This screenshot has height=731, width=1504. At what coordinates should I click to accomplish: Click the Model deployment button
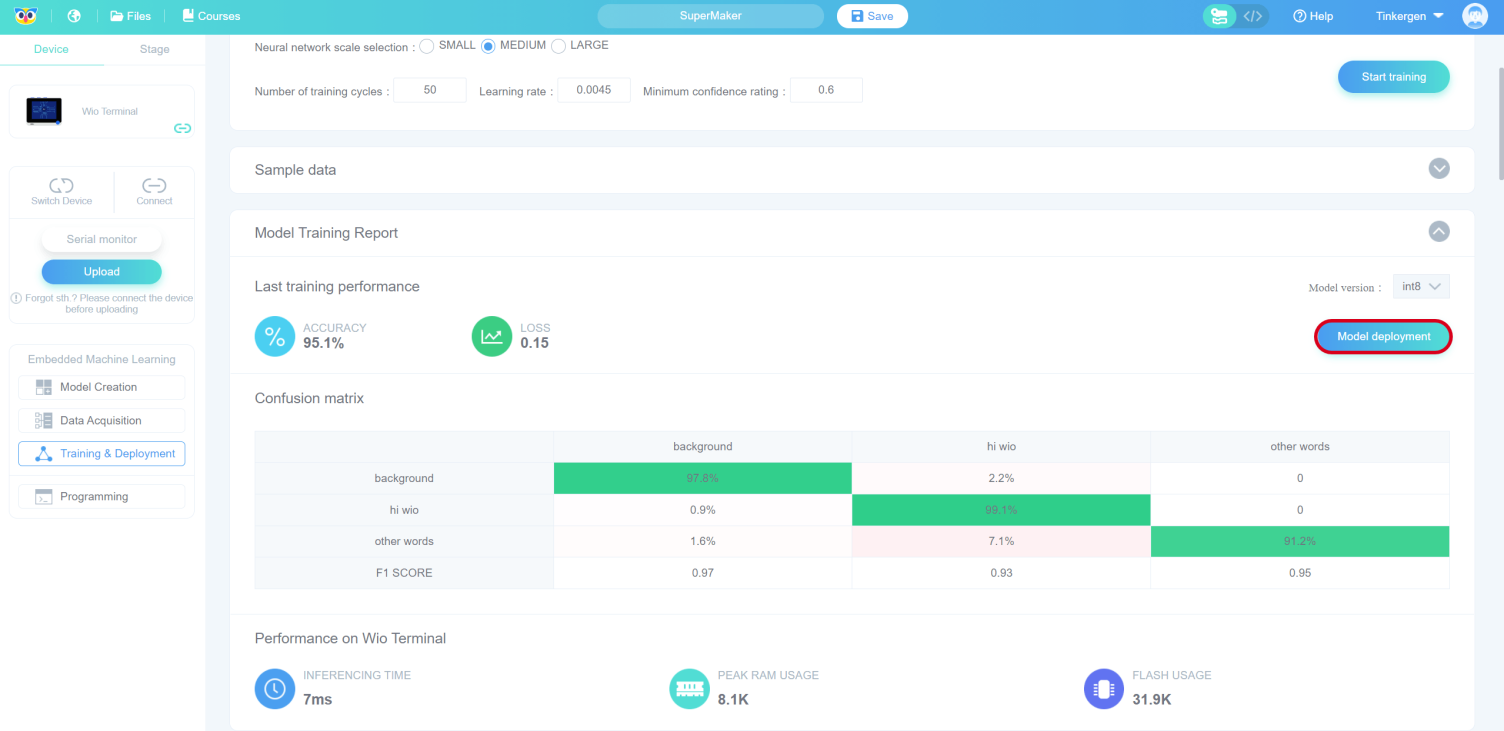point(1383,337)
